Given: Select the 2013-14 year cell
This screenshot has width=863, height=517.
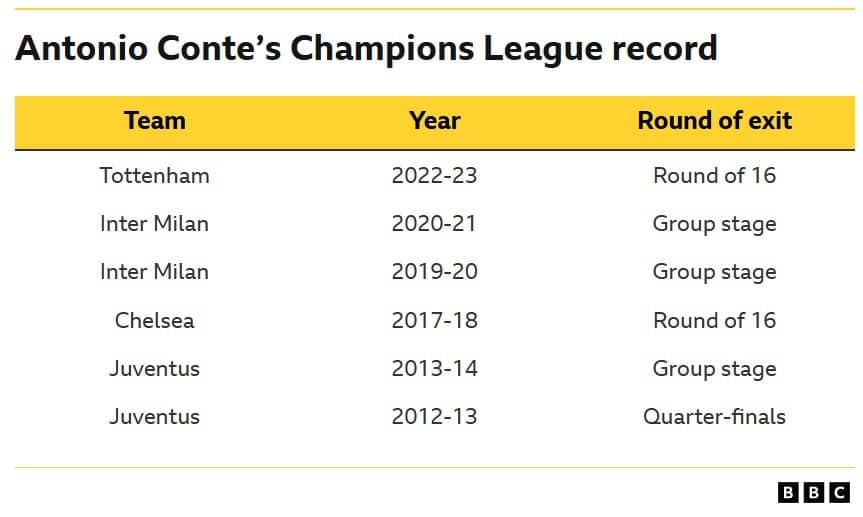Looking at the screenshot, I should 434,369.
